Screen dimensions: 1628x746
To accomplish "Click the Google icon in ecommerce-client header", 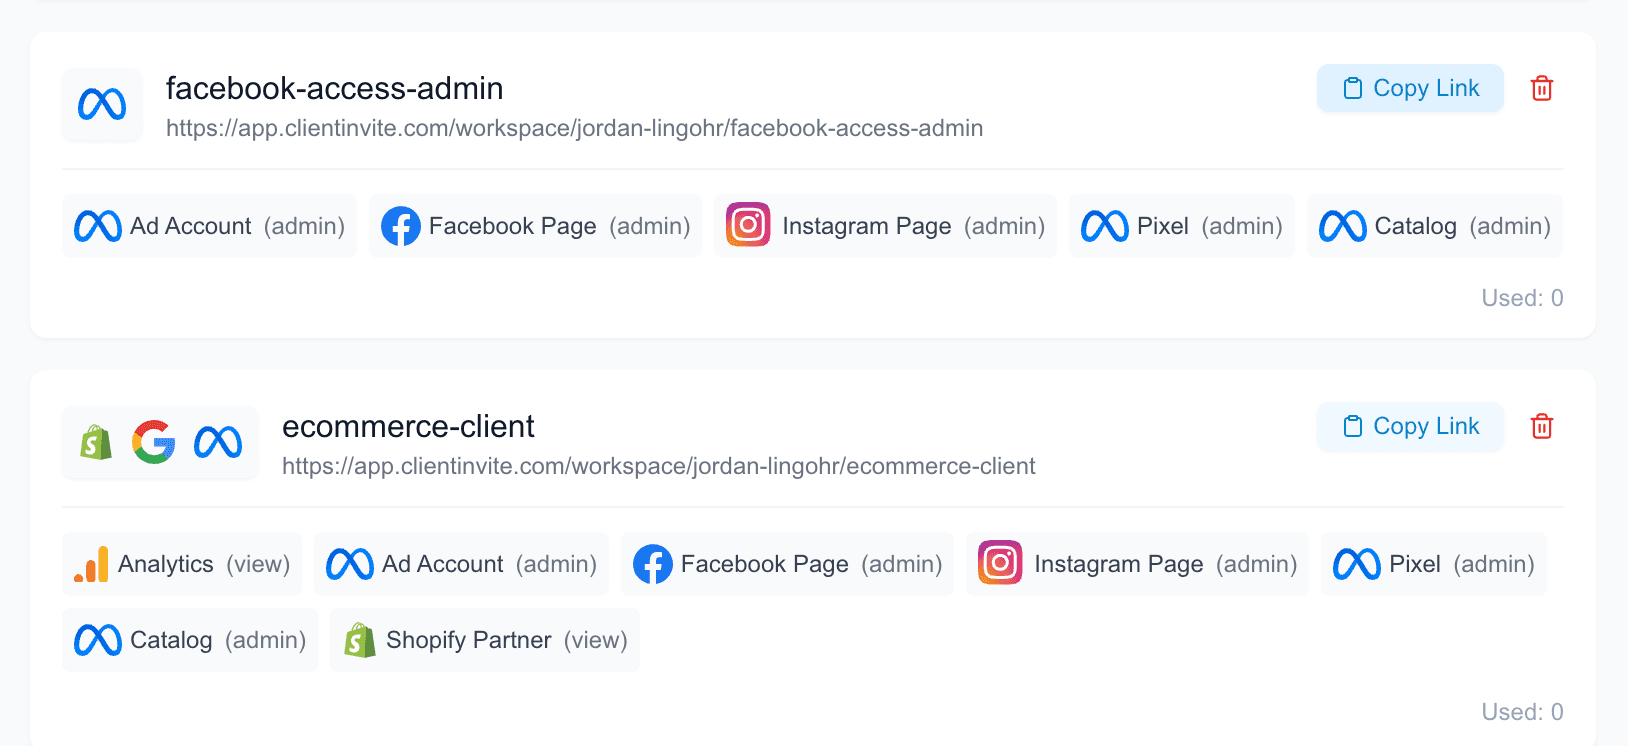I will (x=154, y=442).
